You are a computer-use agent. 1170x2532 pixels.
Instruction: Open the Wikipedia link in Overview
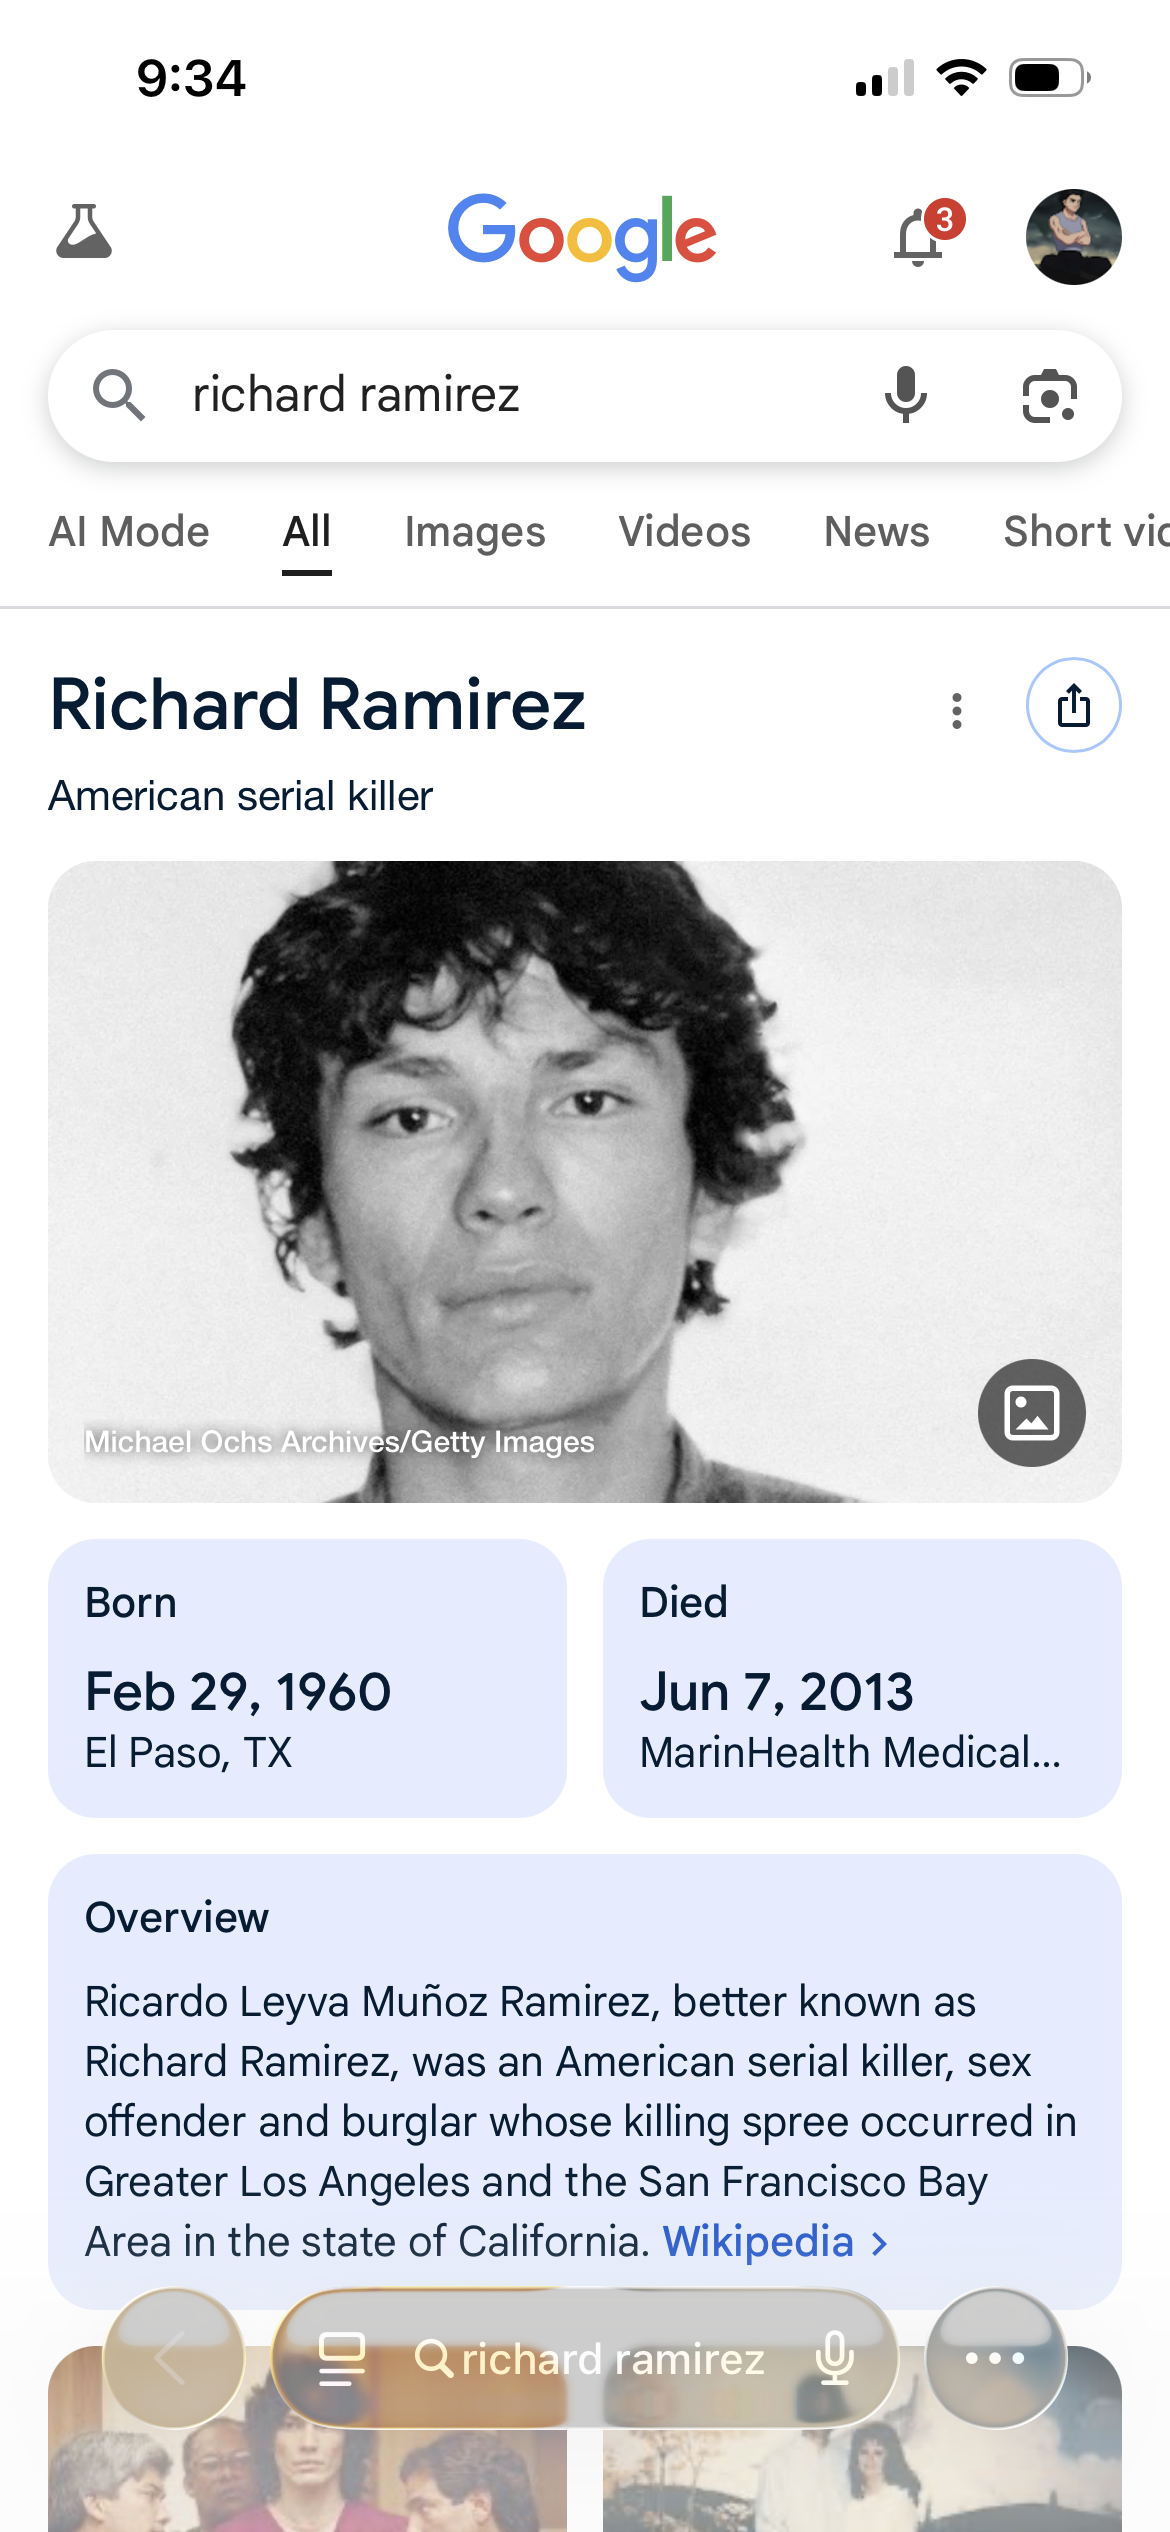coord(758,2242)
